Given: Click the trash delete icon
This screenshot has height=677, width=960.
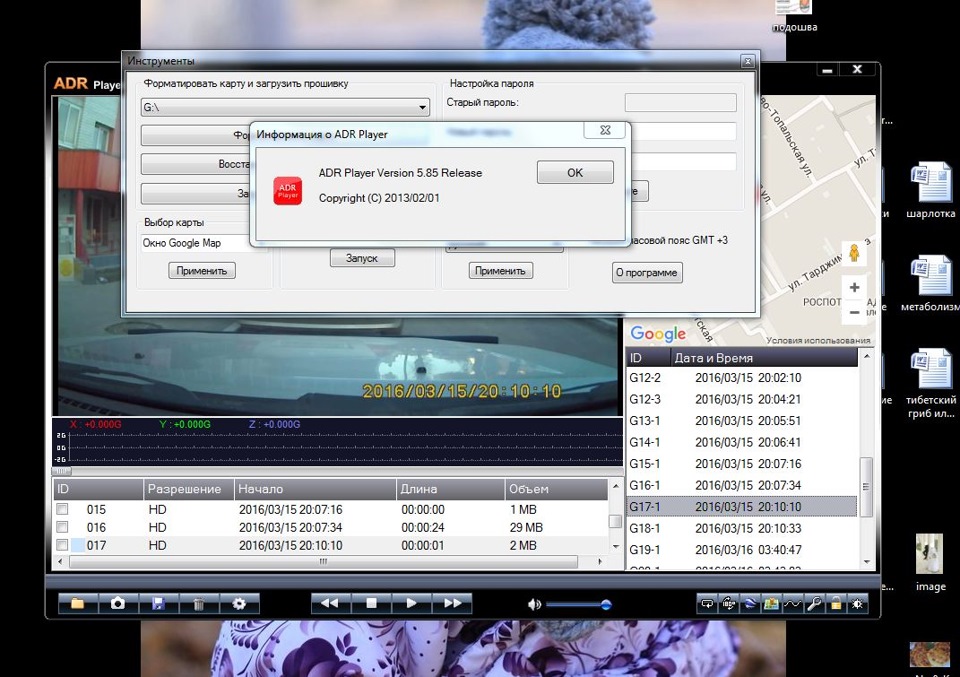Looking at the screenshot, I should coord(199,604).
